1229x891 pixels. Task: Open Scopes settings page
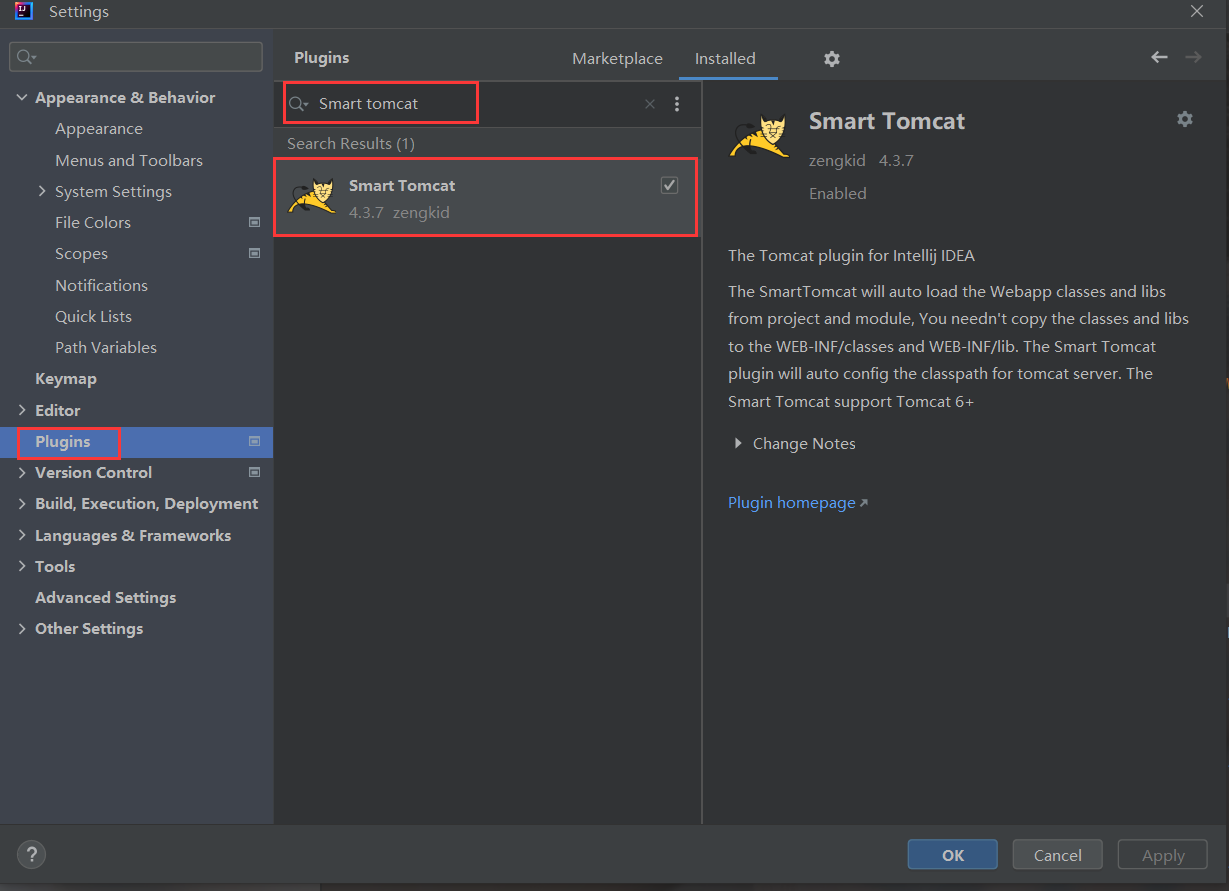81,254
